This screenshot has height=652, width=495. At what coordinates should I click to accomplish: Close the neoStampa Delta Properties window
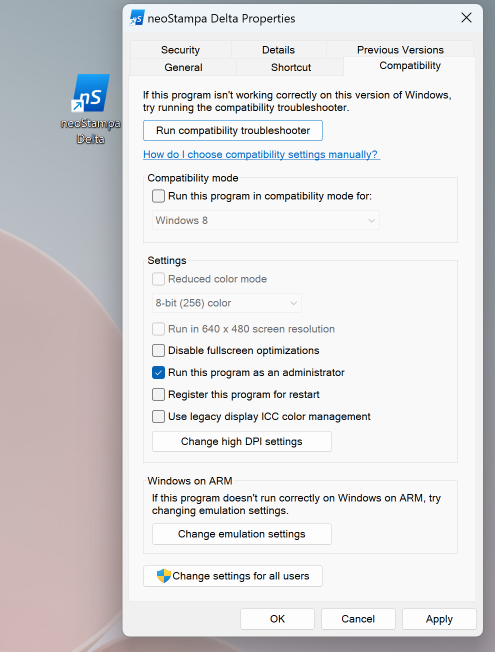point(466,17)
